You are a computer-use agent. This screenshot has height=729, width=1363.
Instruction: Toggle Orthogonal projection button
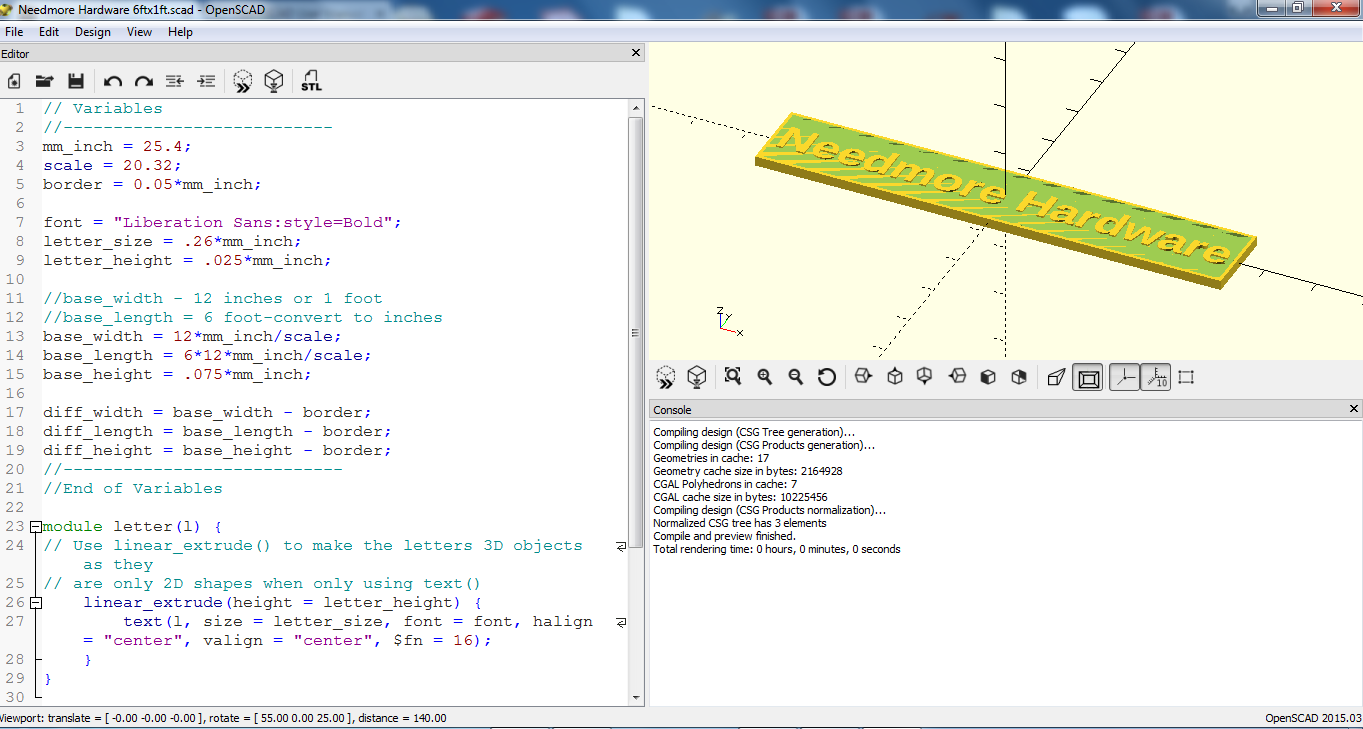1088,377
